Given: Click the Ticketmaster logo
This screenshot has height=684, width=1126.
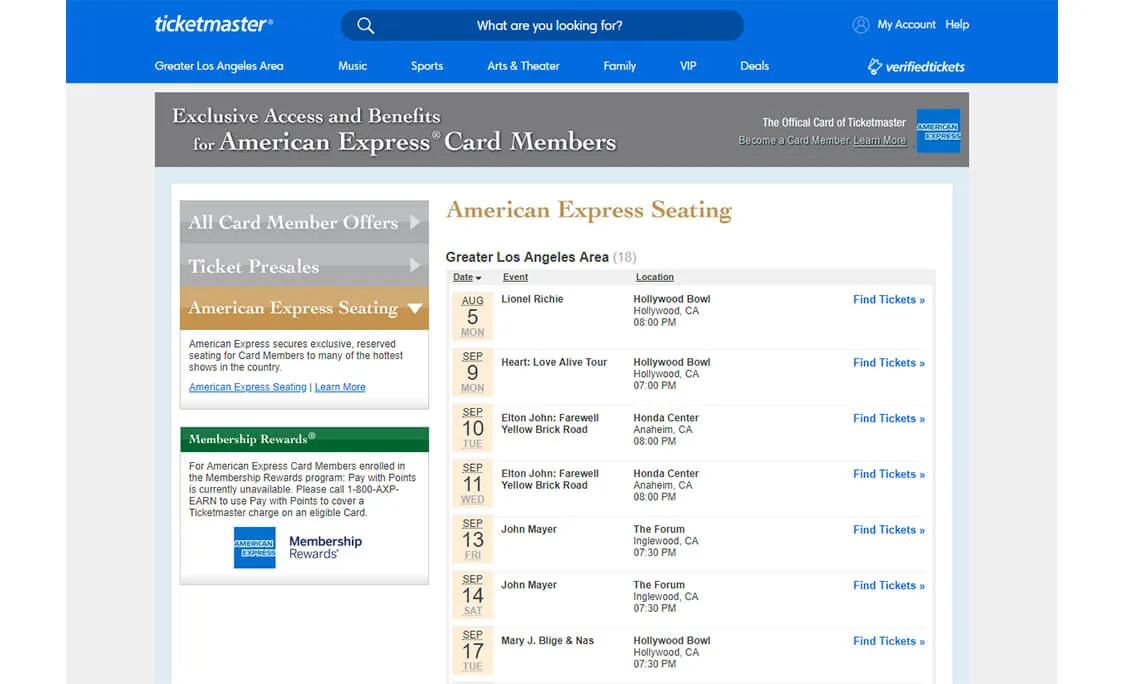Looking at the screenshot, I should [213, 24].
